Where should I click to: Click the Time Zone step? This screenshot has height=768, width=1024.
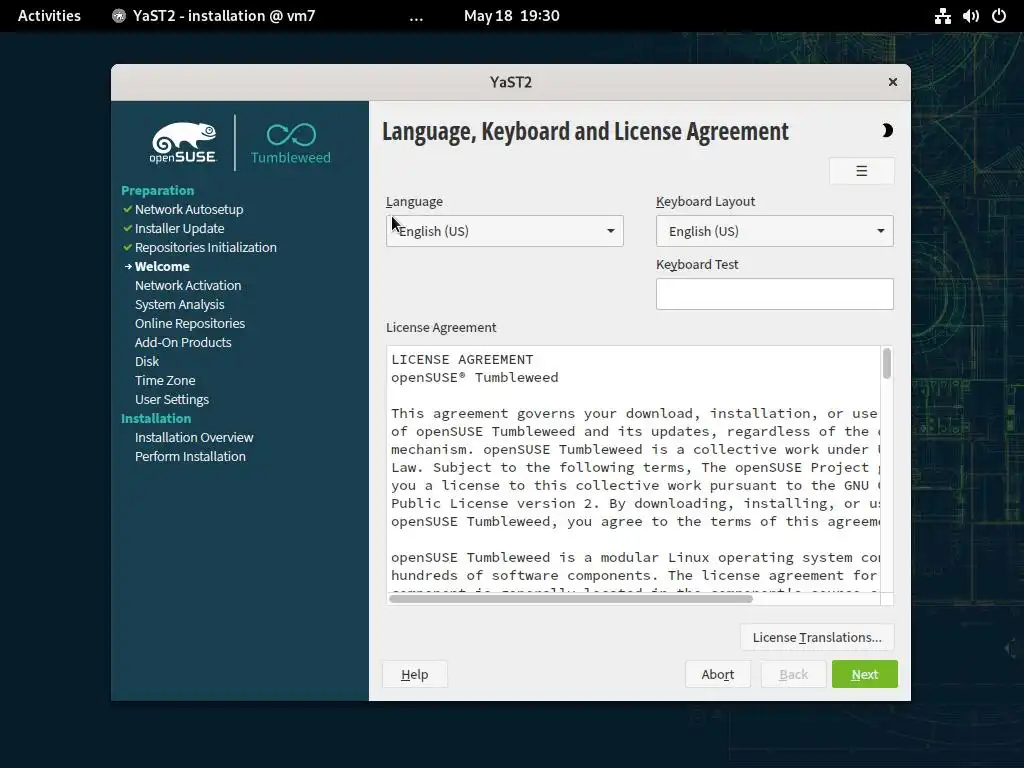coord(165,380)
